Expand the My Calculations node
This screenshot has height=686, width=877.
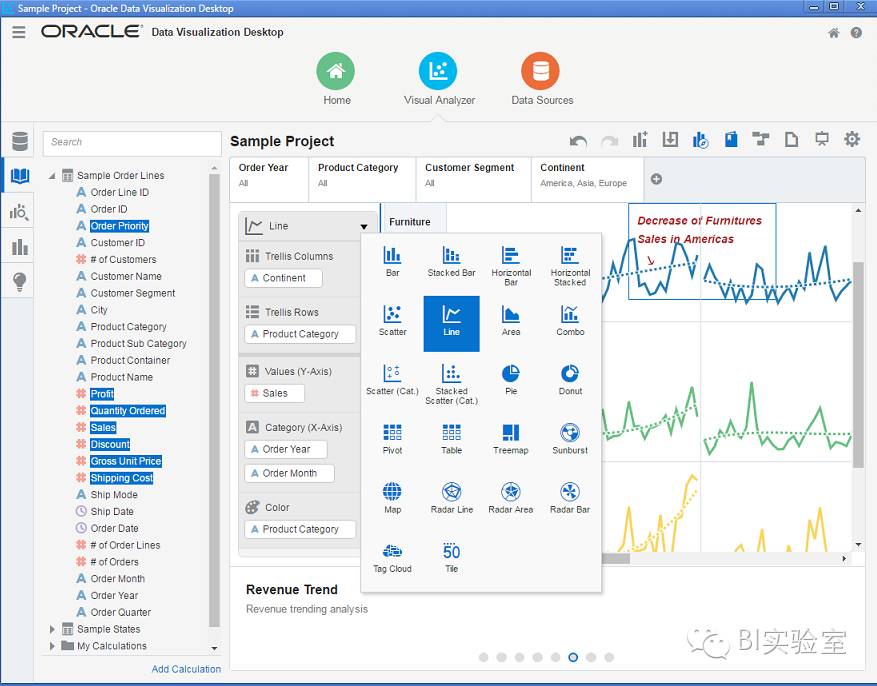[x=53, y=646]
